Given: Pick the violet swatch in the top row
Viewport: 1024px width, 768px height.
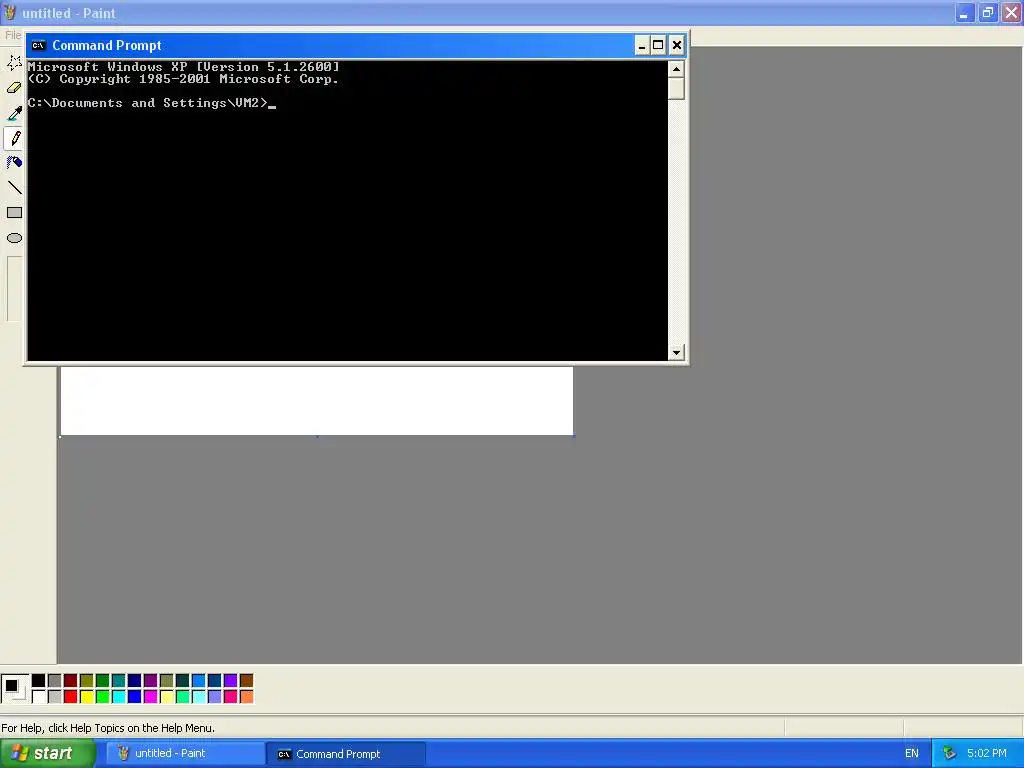Looking at the screenshot, I should coord(231,680).
